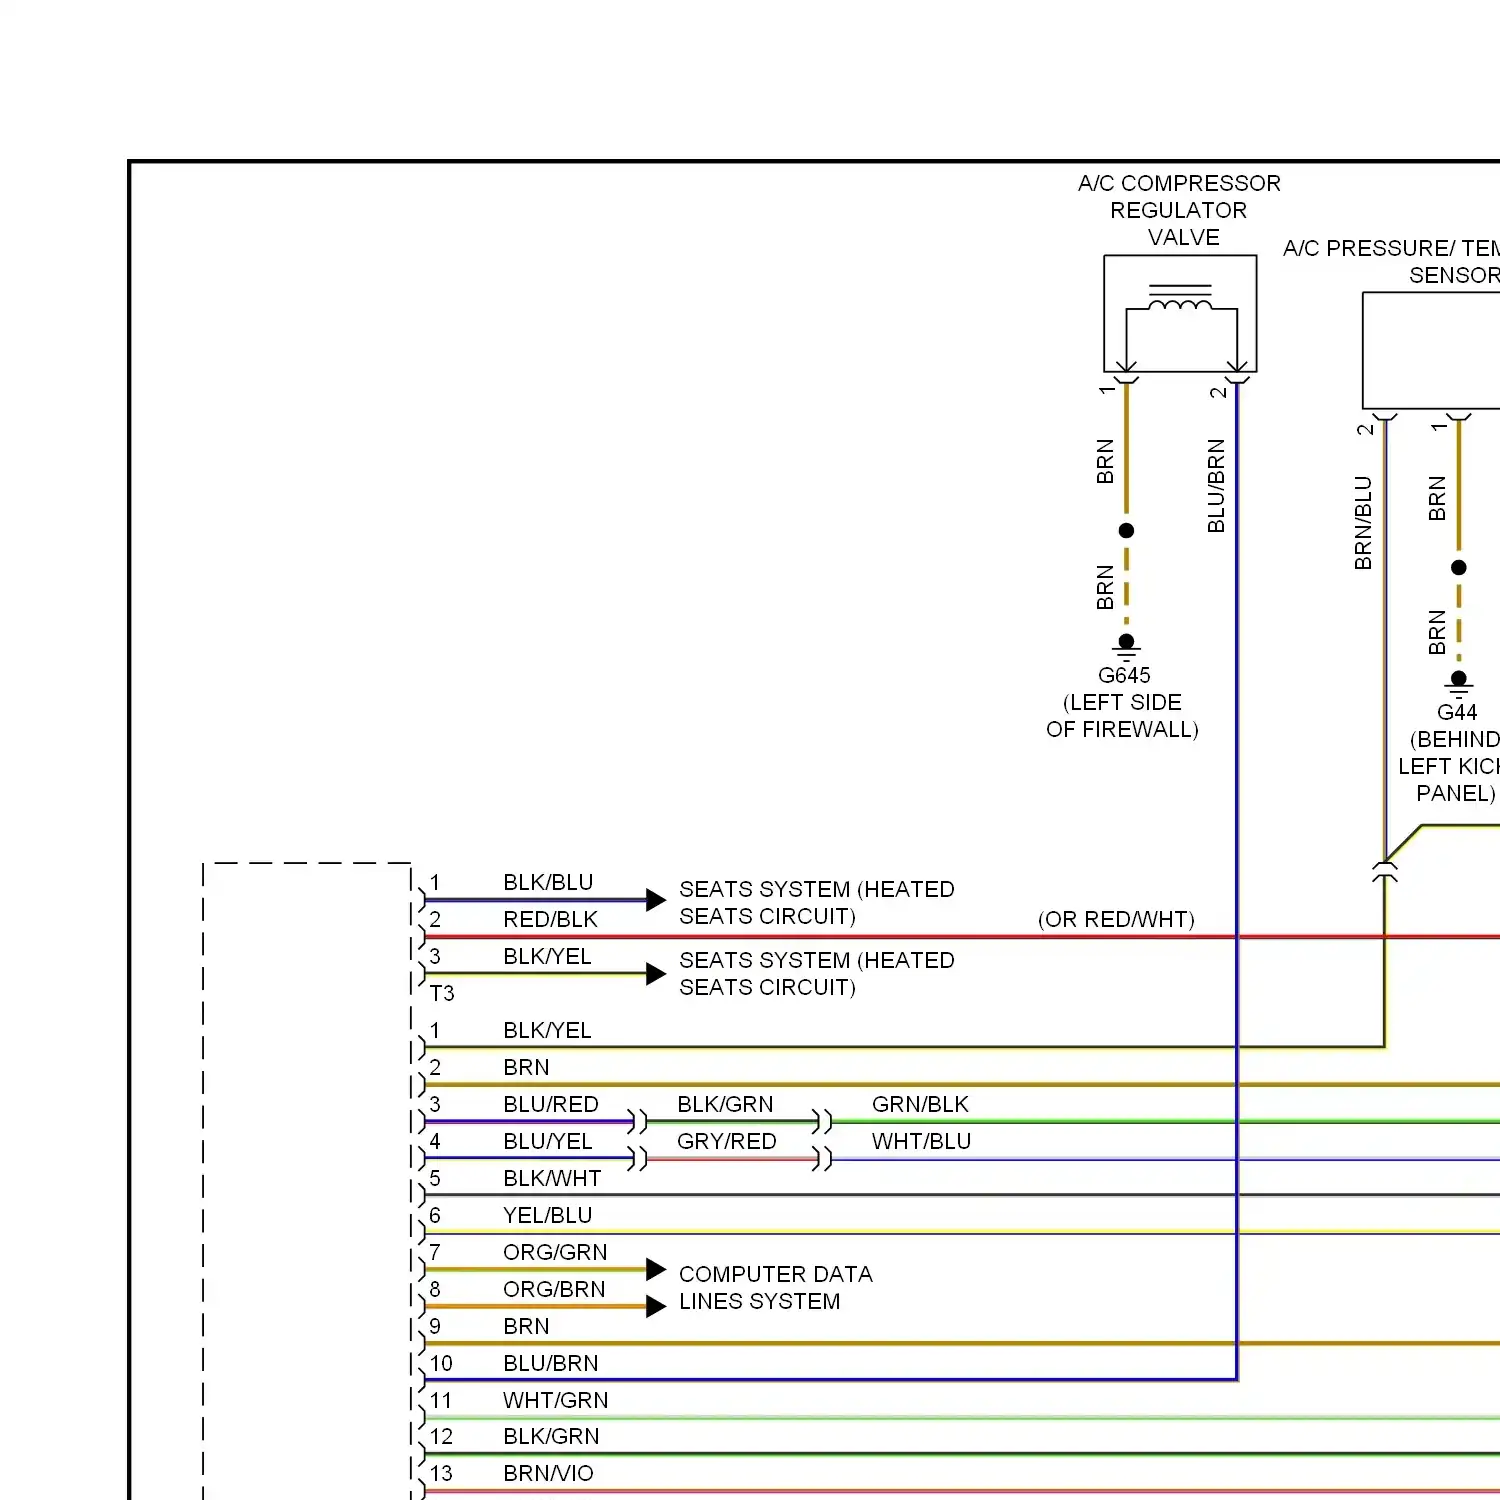Screen dimensions: 1500x1500
Task: Select the COMPUTER DATA LINES SYSTEM label
Action: [775, 1288]
